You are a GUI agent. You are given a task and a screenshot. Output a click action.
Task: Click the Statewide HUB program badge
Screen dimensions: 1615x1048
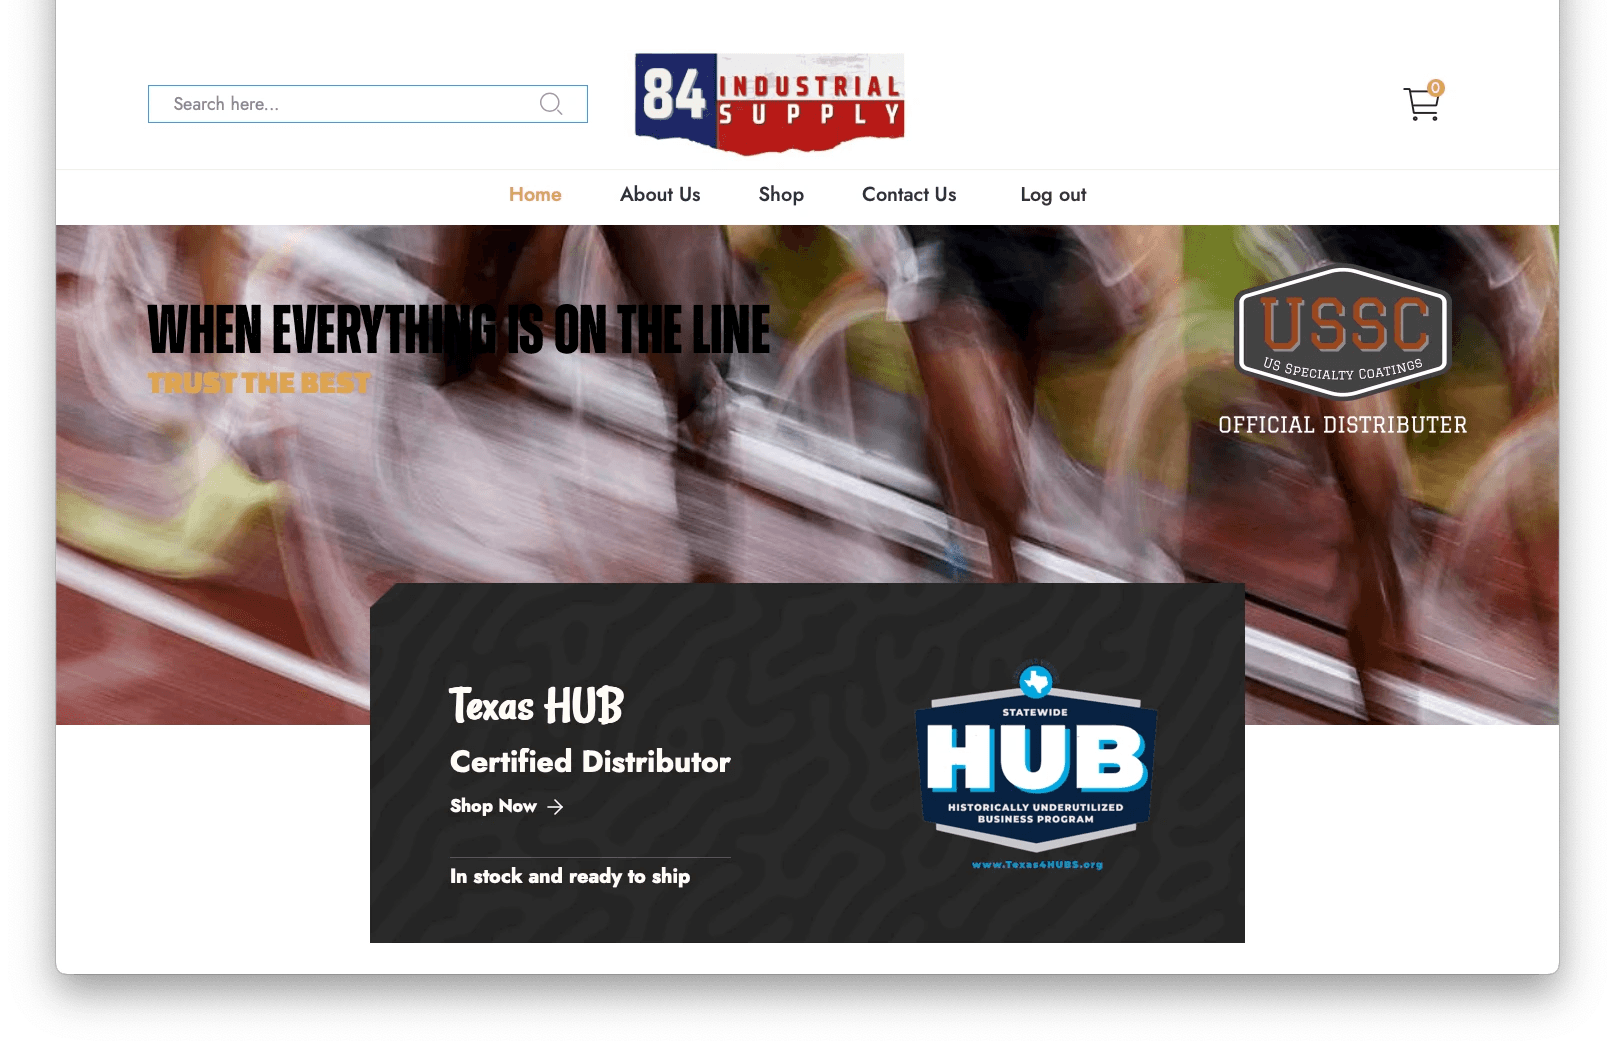pyautogui.click(x=1036, y=757)
